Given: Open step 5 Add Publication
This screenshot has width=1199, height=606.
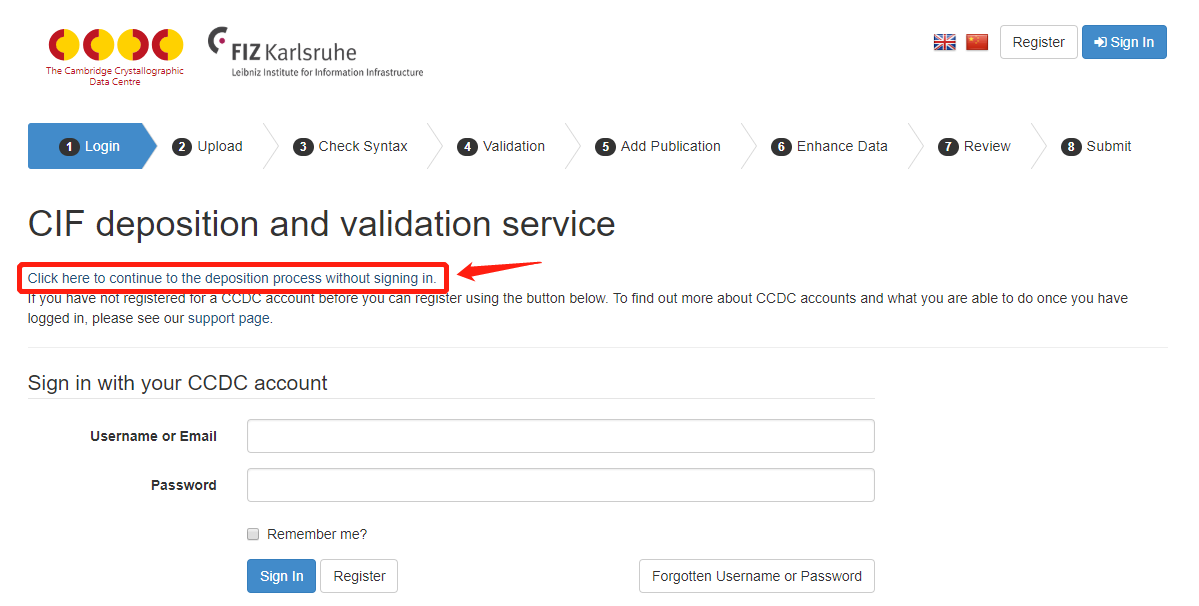Looking at the screenshot, I should [658, 146].
